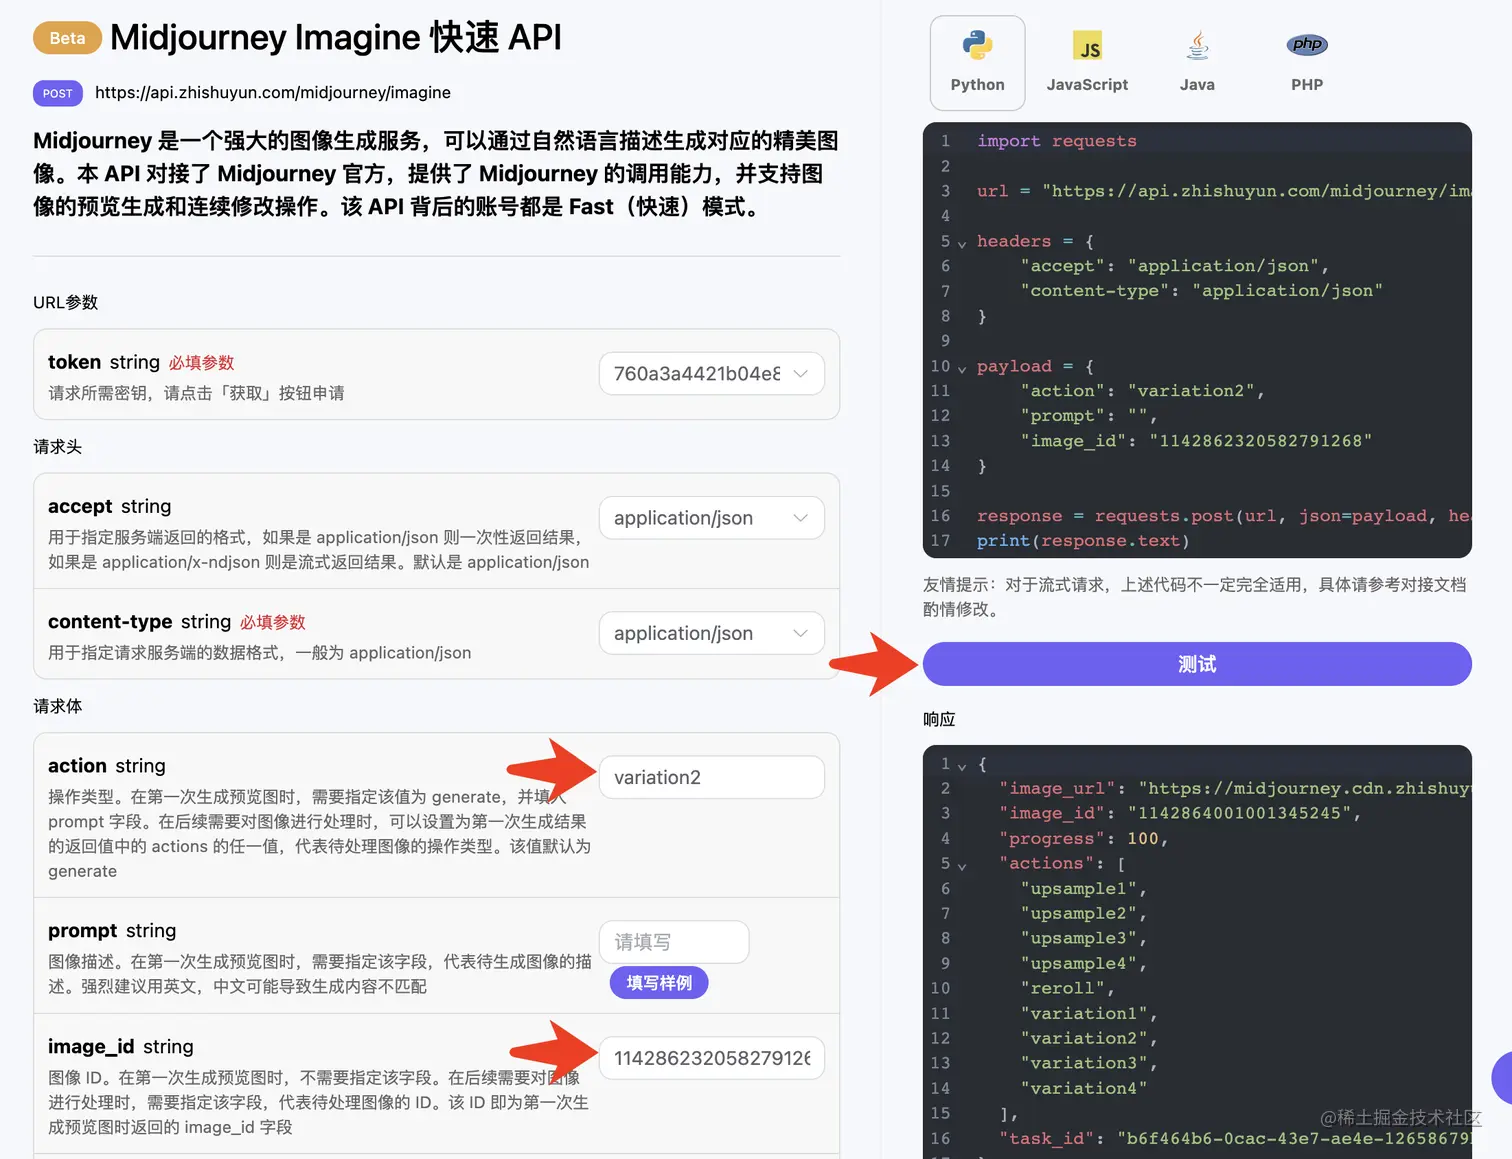Collapse the headers block in code line 5
This screenshot has width=1512, height=1159.
coord(962,243)
